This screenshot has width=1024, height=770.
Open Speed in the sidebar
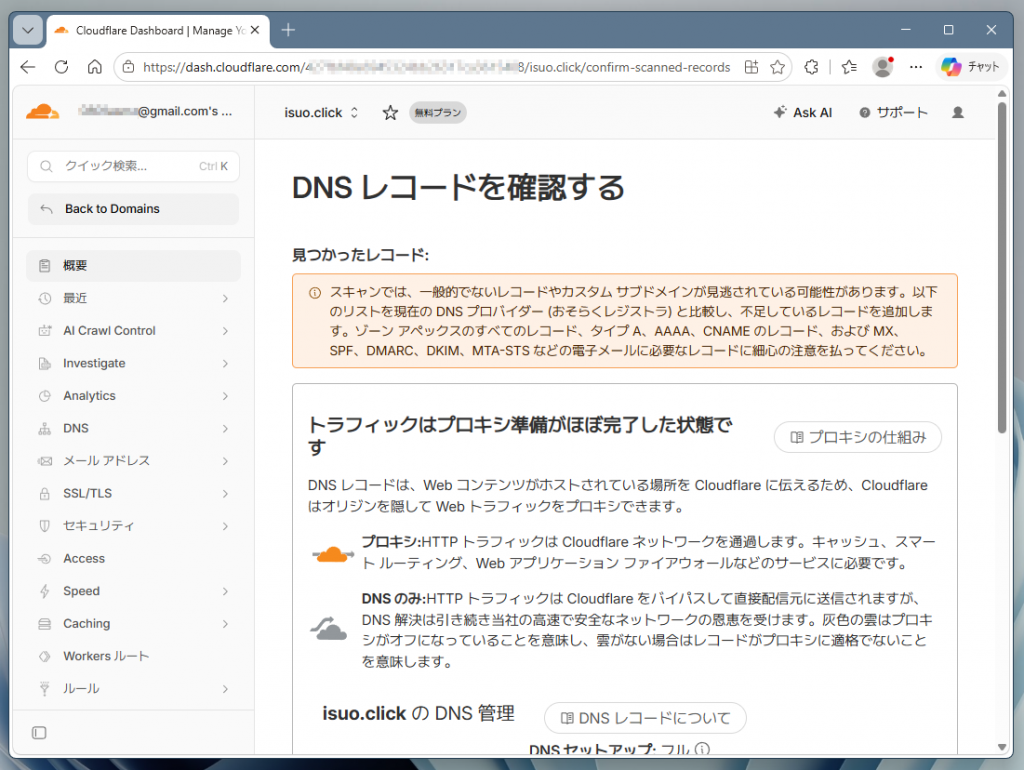click(133, 591)
